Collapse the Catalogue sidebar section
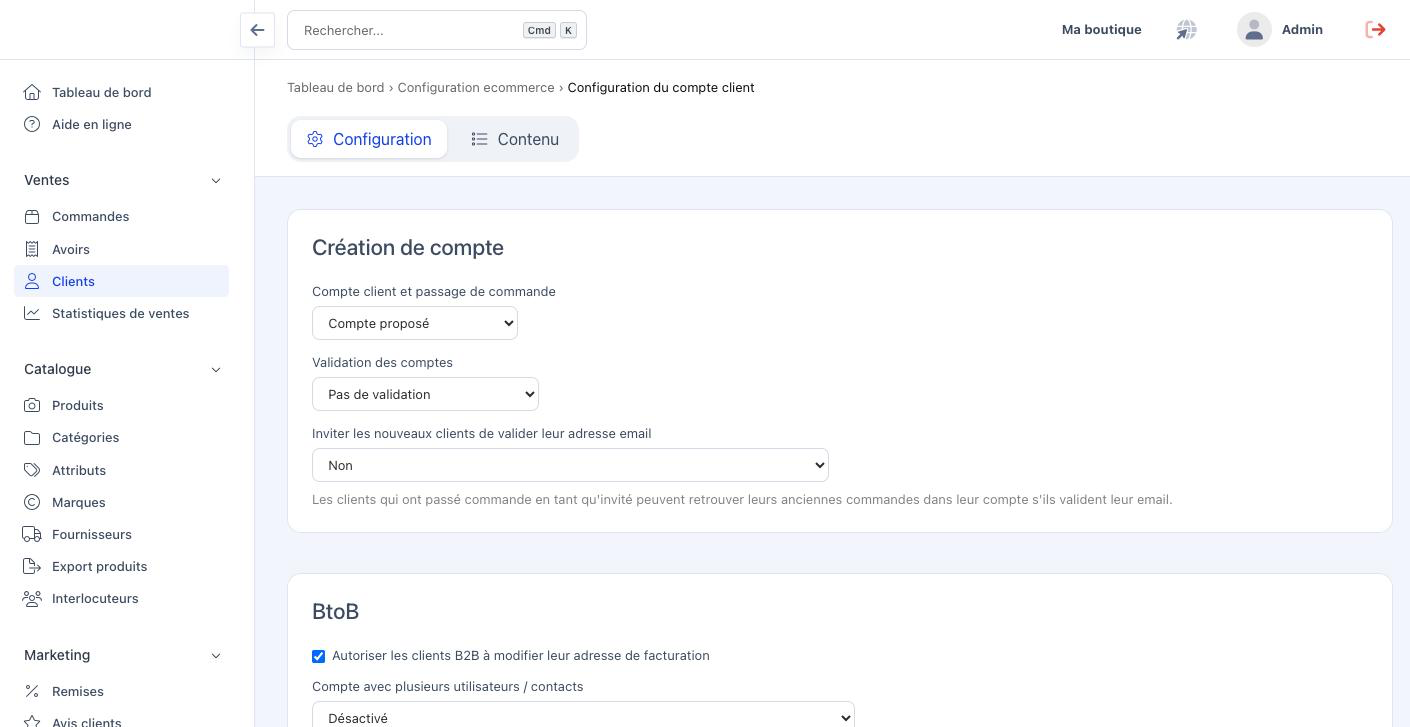 point(216,369)
